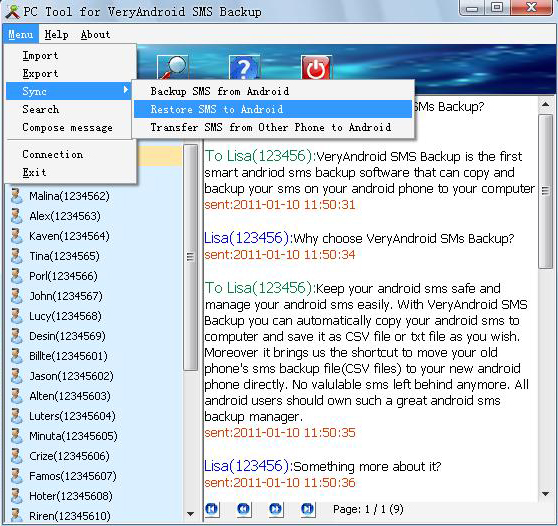
Task: Click the contact icon beside Jason(12345602)
Action: coord(16,376)
